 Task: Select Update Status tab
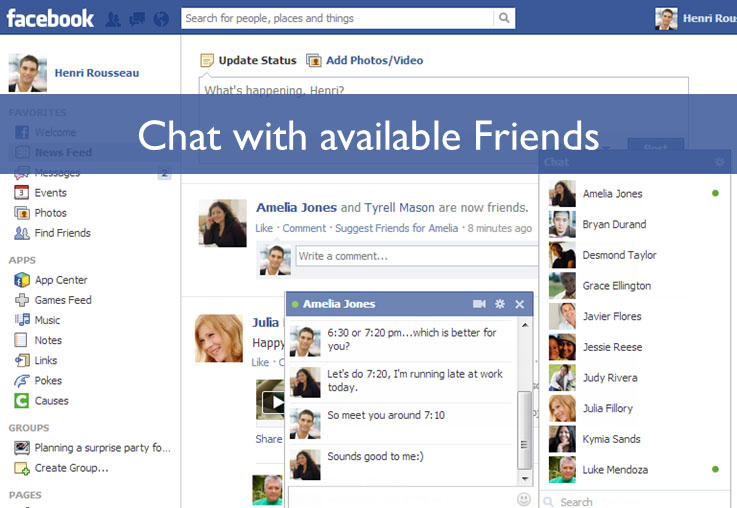257,60
